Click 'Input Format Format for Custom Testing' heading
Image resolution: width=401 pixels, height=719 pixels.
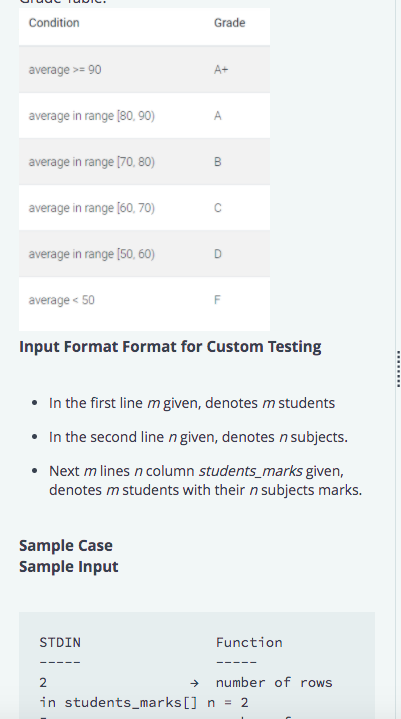[x=170, y=347]
